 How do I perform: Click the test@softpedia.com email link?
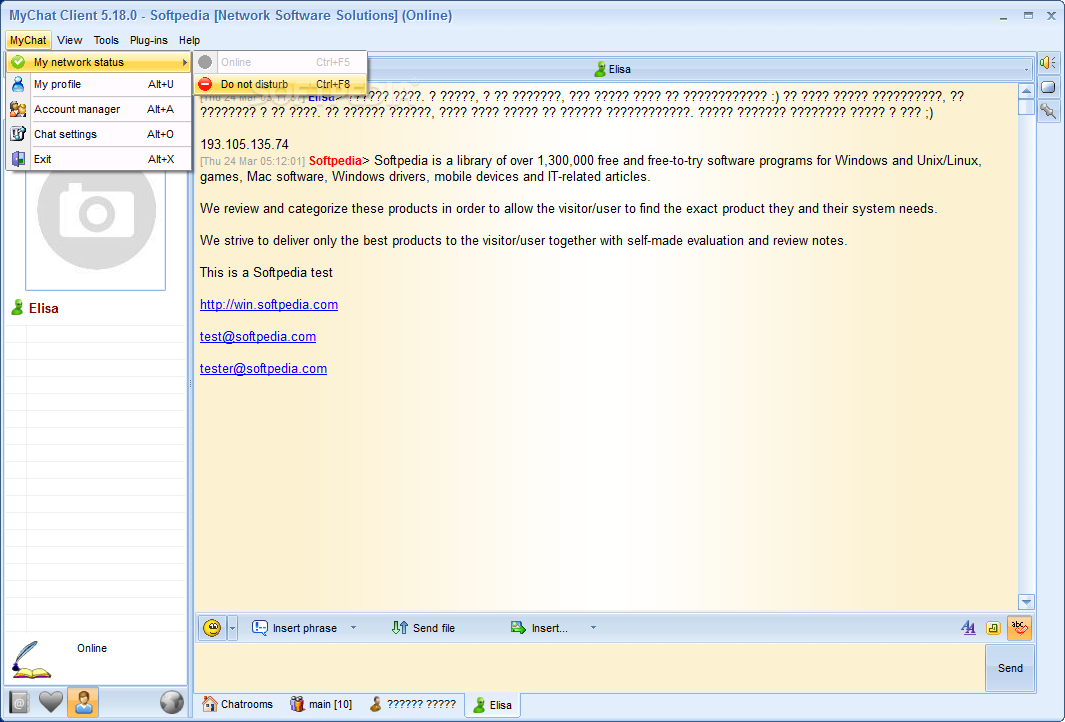pos(258,337)
